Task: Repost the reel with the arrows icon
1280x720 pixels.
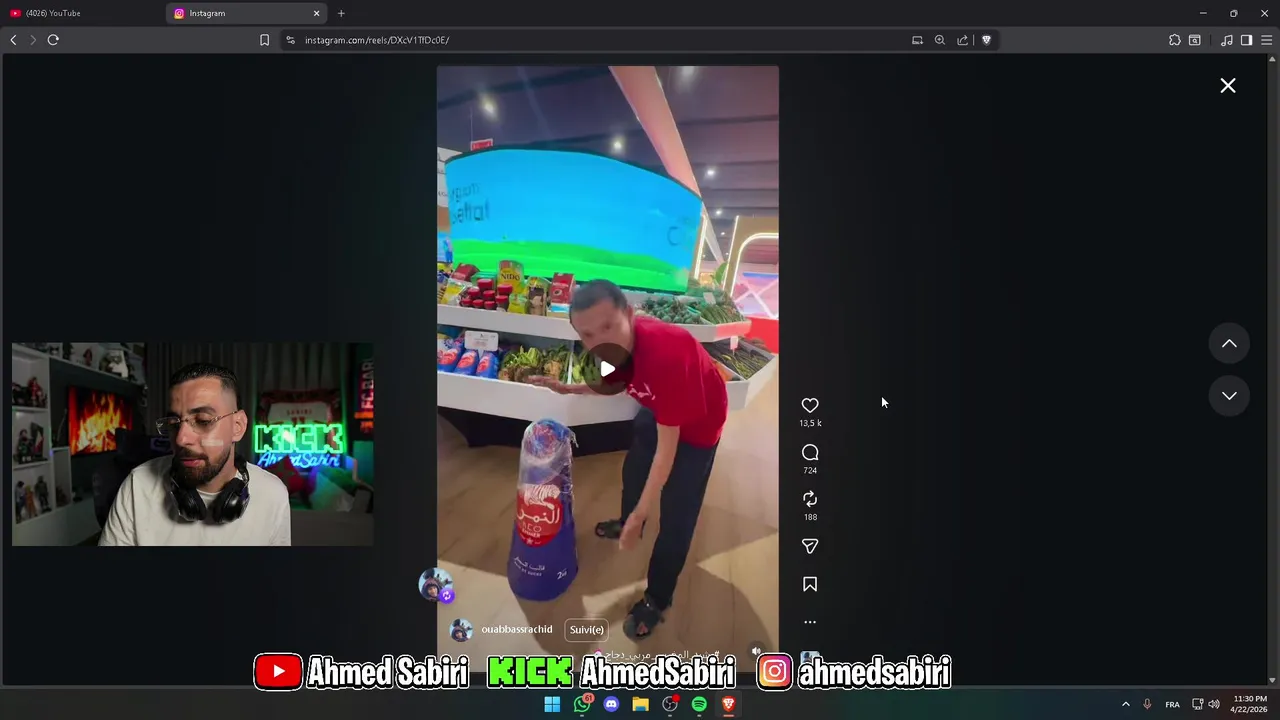Action: pyautogui.click(x=810, y=499)
